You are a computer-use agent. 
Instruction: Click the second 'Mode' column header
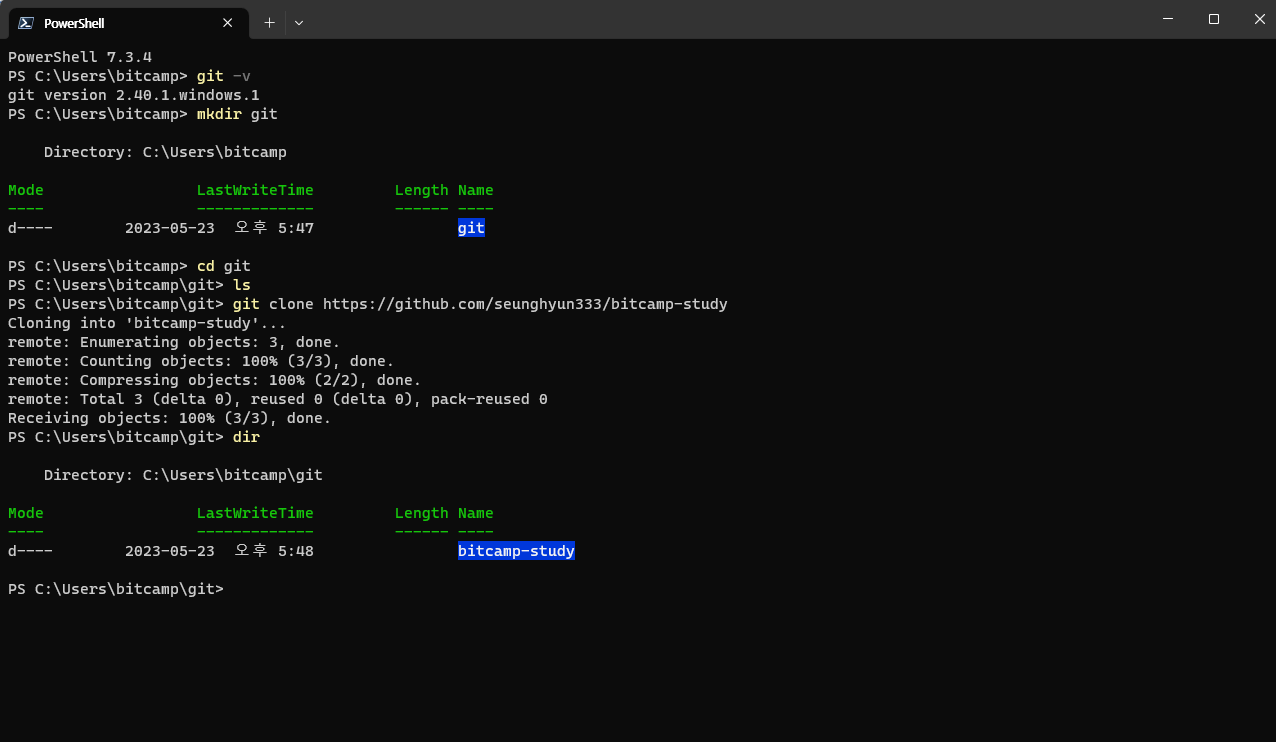point(26,513)
